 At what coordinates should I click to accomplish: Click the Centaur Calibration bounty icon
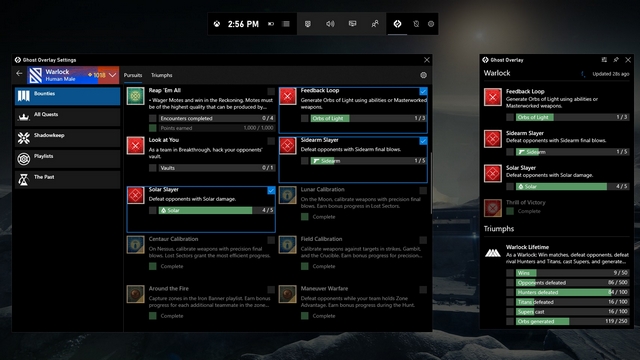tap(135, 244)
